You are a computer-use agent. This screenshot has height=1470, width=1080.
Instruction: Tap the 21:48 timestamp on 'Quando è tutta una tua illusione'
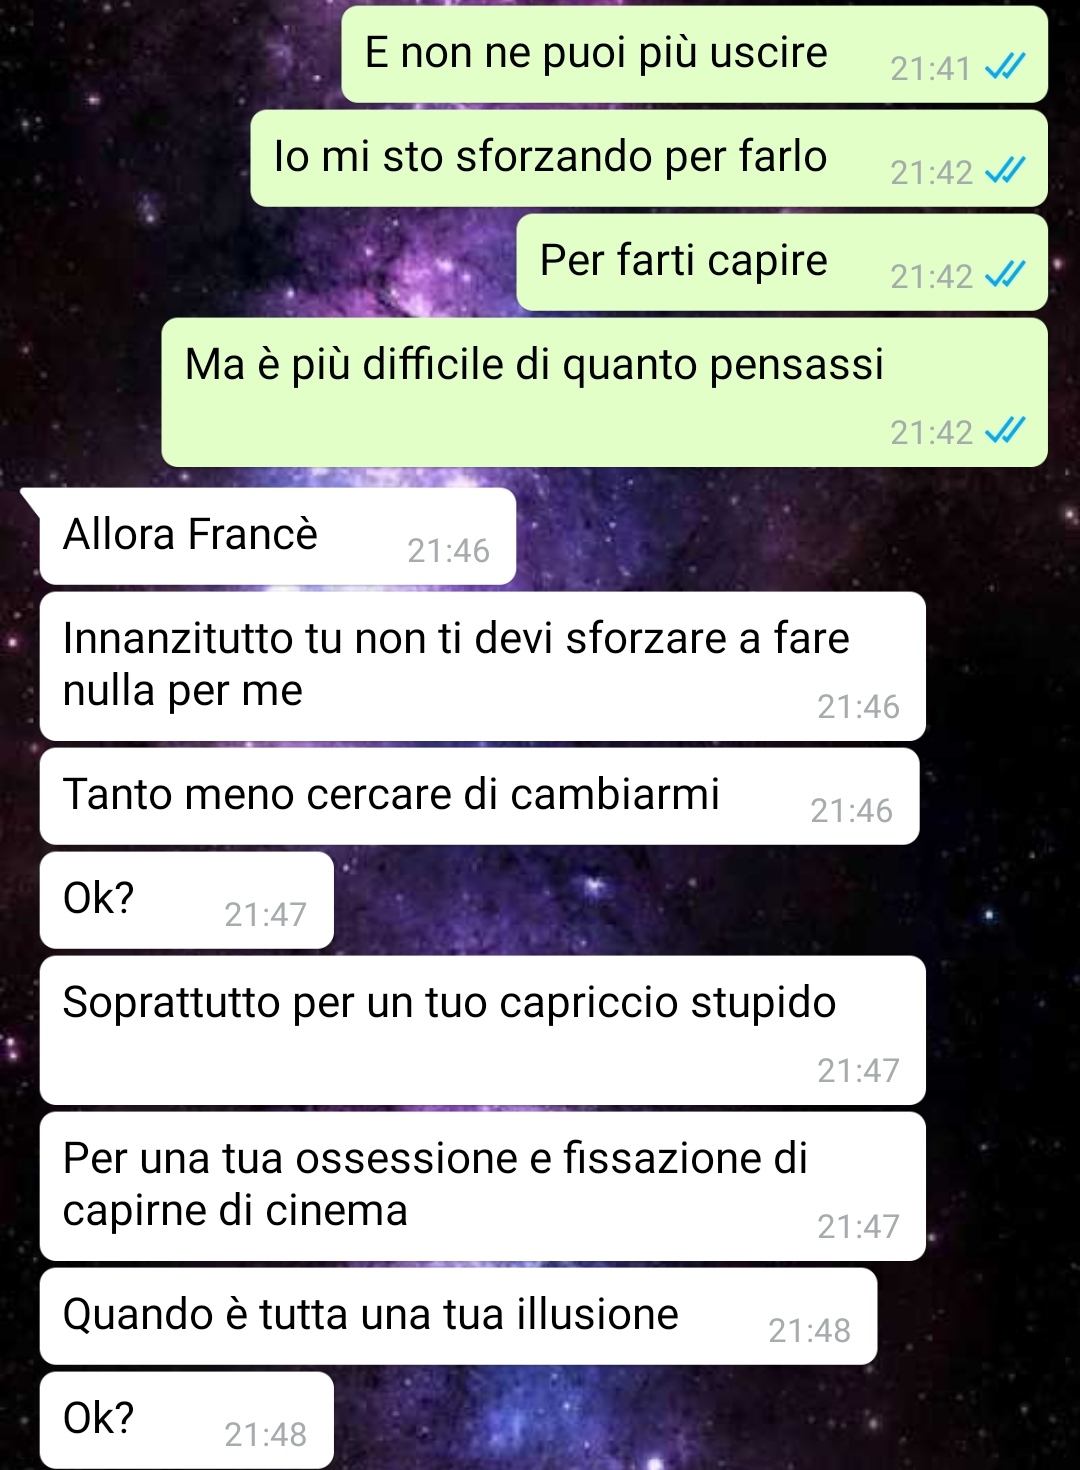809,1330
